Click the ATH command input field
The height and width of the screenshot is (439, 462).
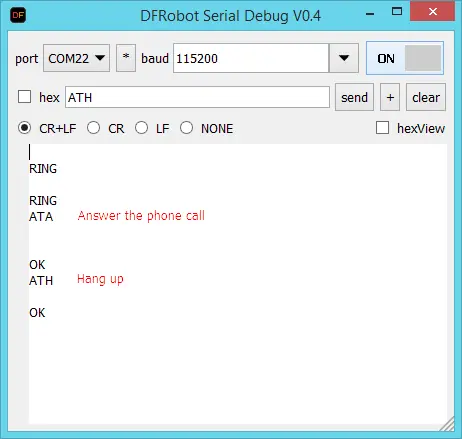point(197,97)
